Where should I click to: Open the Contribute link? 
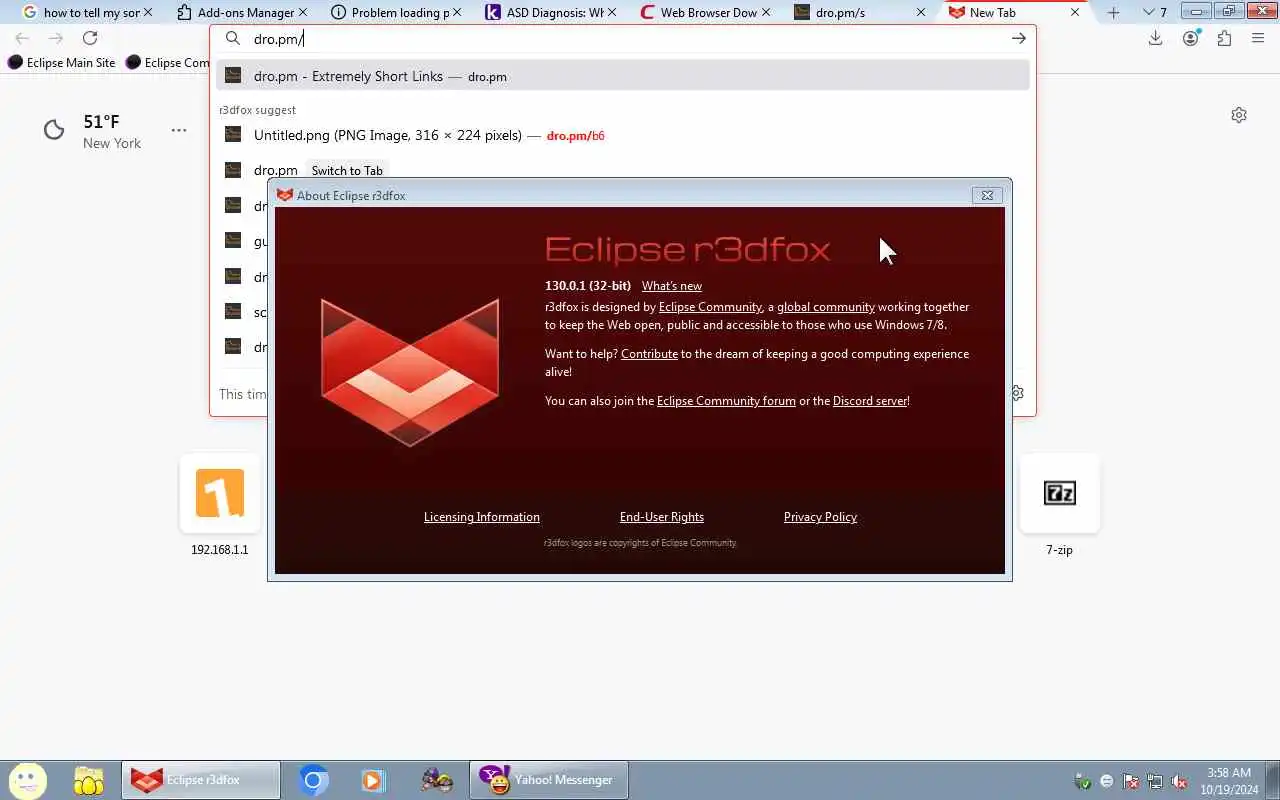click(x=649, y=354)
